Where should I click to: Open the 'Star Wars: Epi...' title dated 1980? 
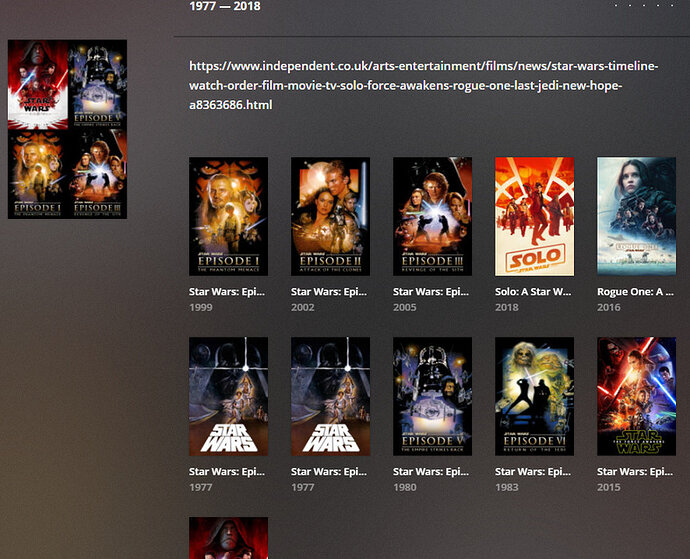tap(431, 472)
